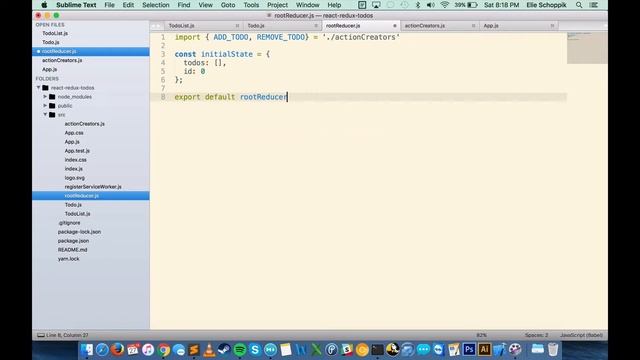Switch to the App.js tab
Viewport: 640px width, 360px height.
[491, 26]
